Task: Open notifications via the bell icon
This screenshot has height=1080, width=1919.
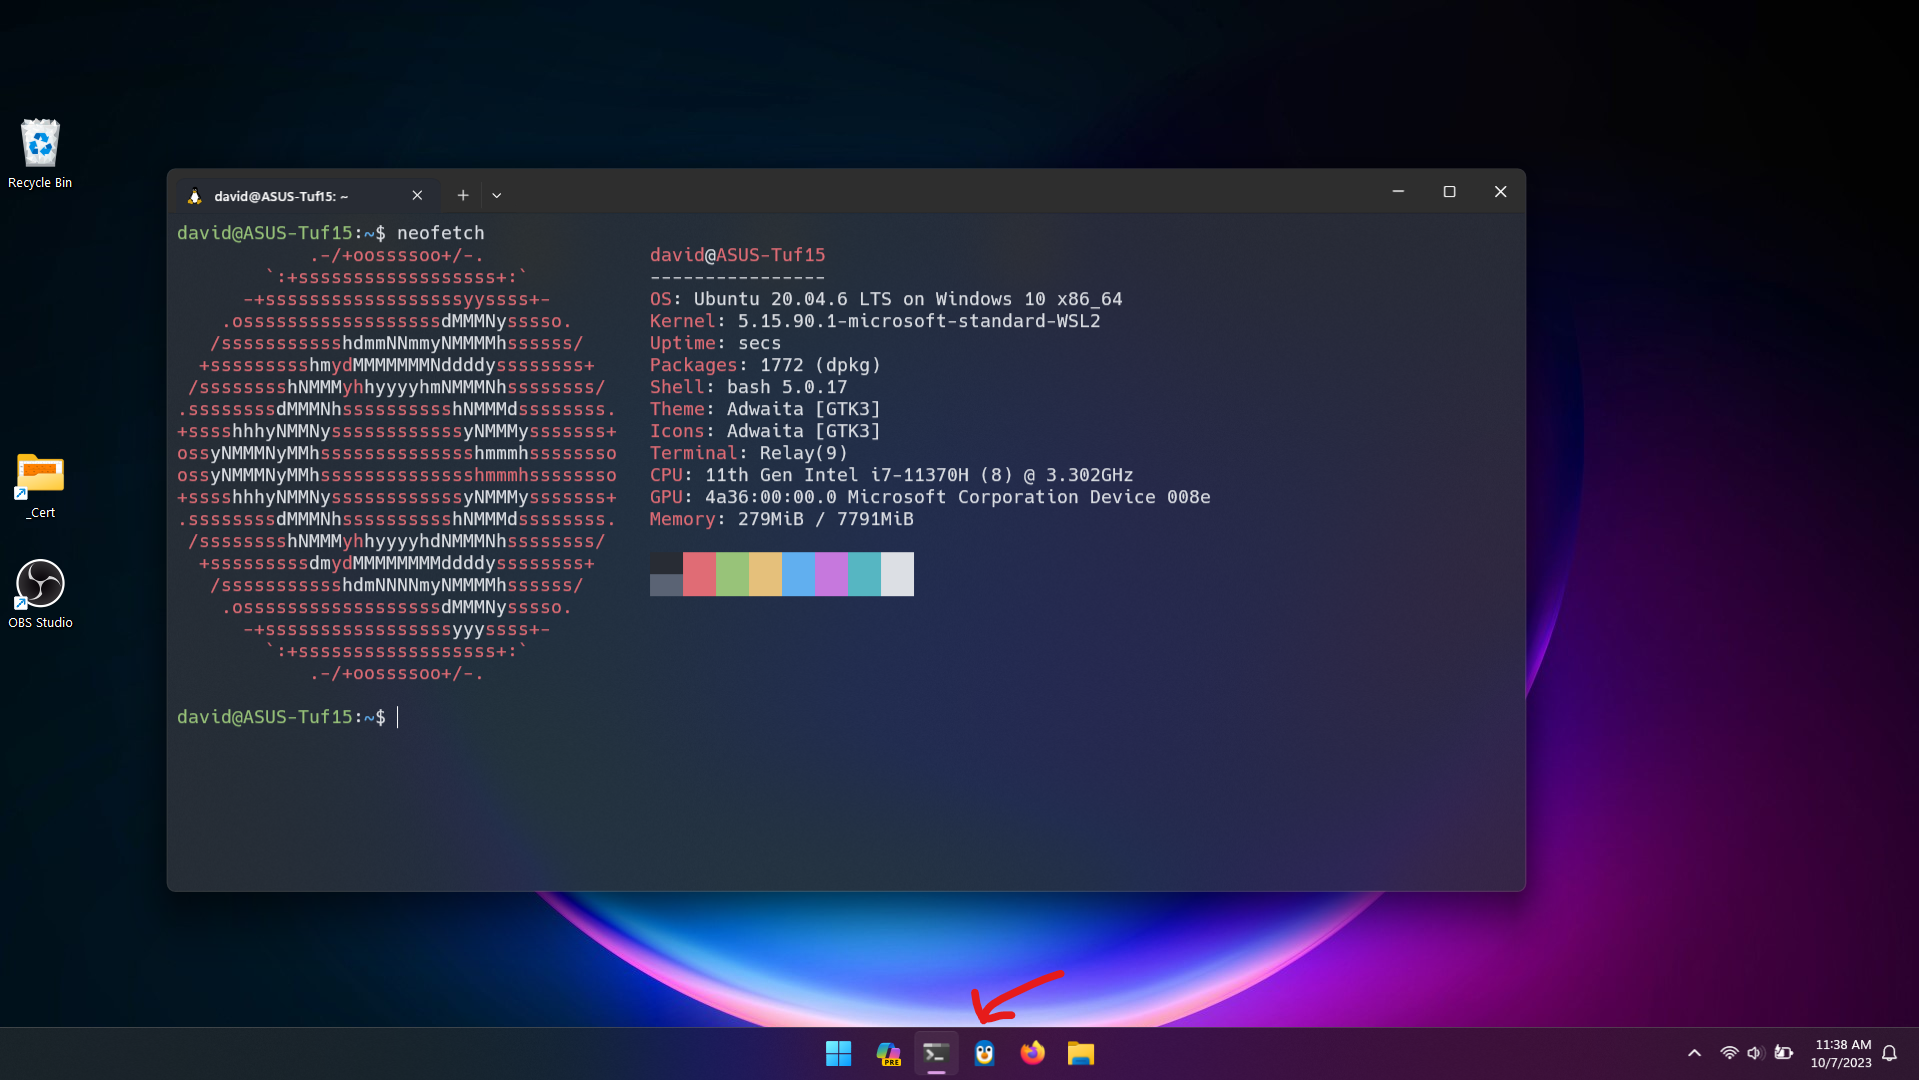Action: [x=1889, y=1053]
